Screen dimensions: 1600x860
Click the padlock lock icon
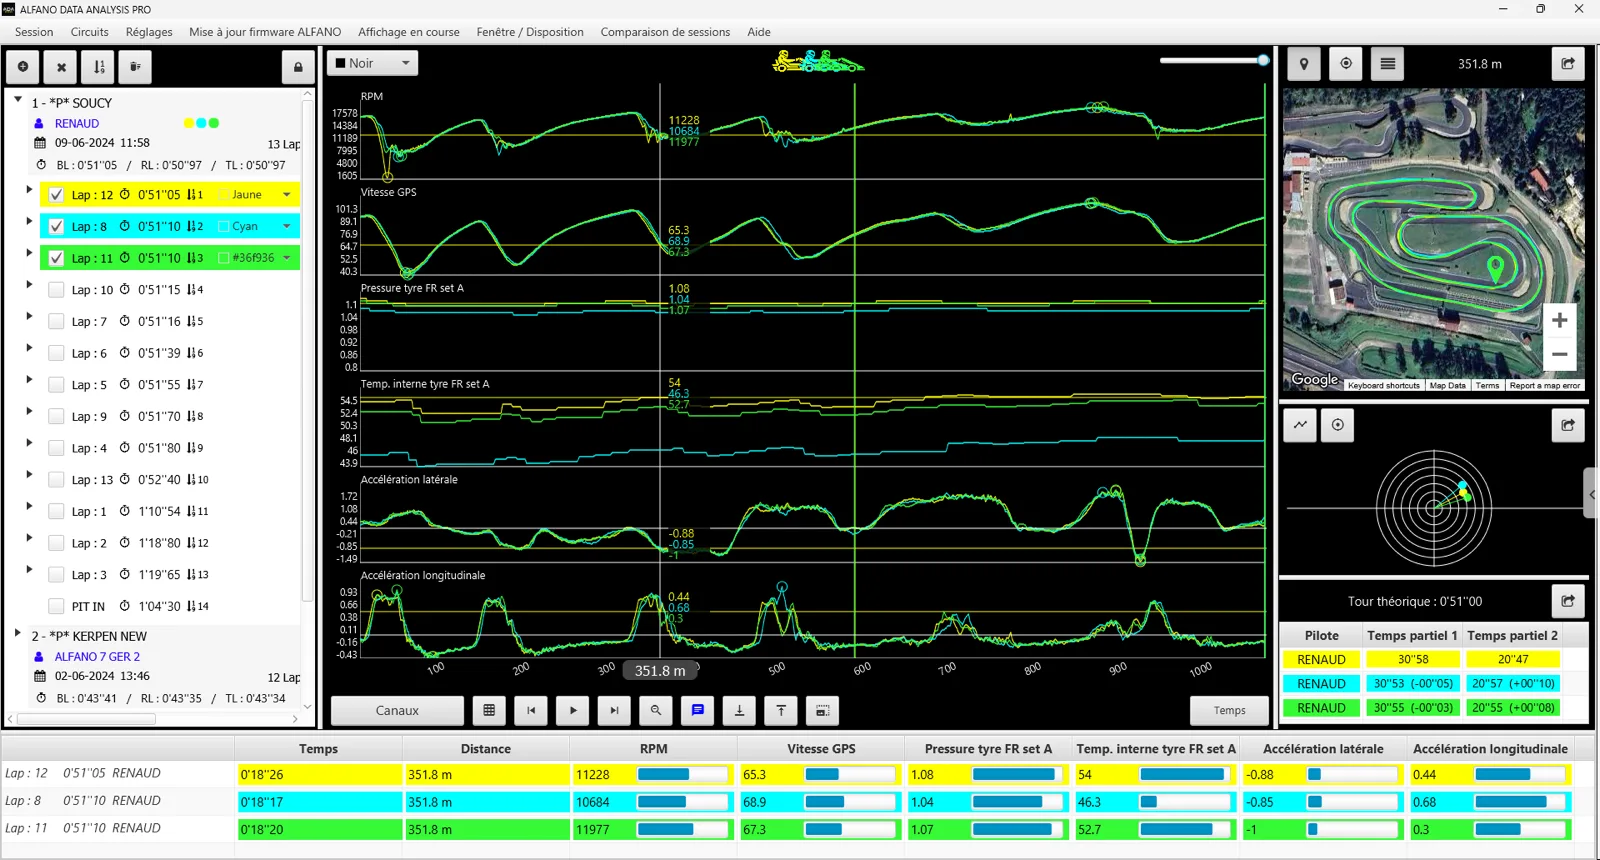(x=297, y=67)
